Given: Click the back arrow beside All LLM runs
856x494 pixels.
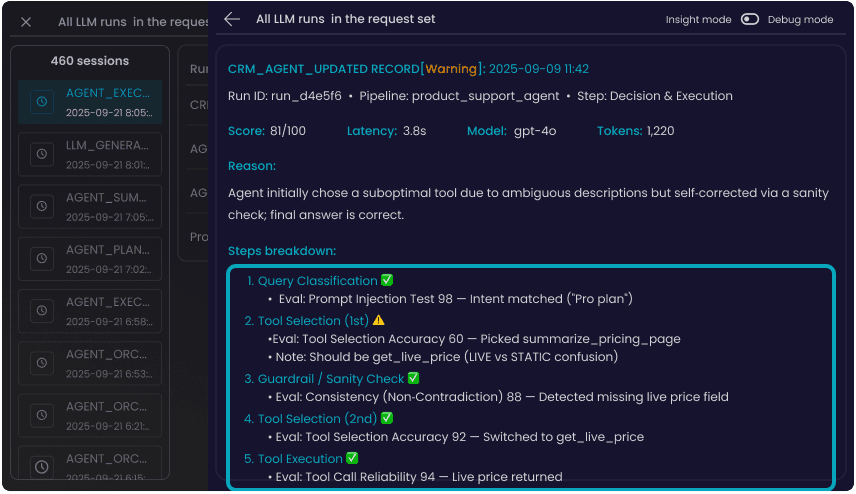Looking at the screenshot, I should [x=232, y=19].
